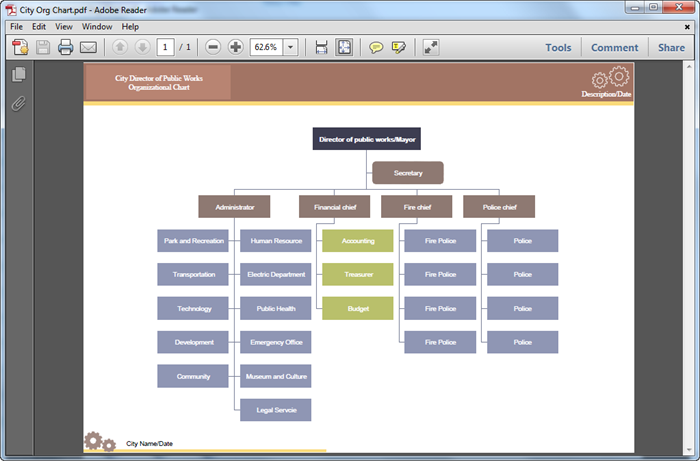Click the Share pane button
The width and height of the screenshot is (700, 461).
pos(671,47)
